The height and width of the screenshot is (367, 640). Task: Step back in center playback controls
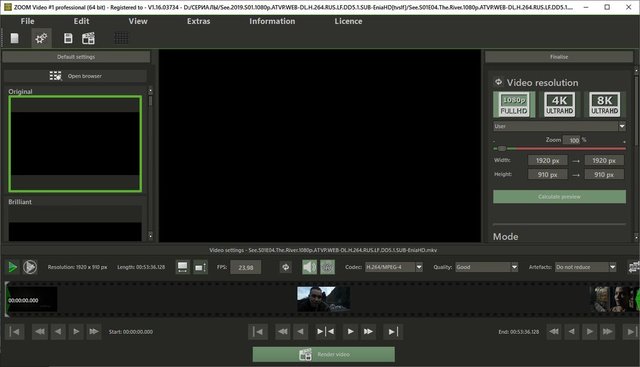[x=300, y=331]
